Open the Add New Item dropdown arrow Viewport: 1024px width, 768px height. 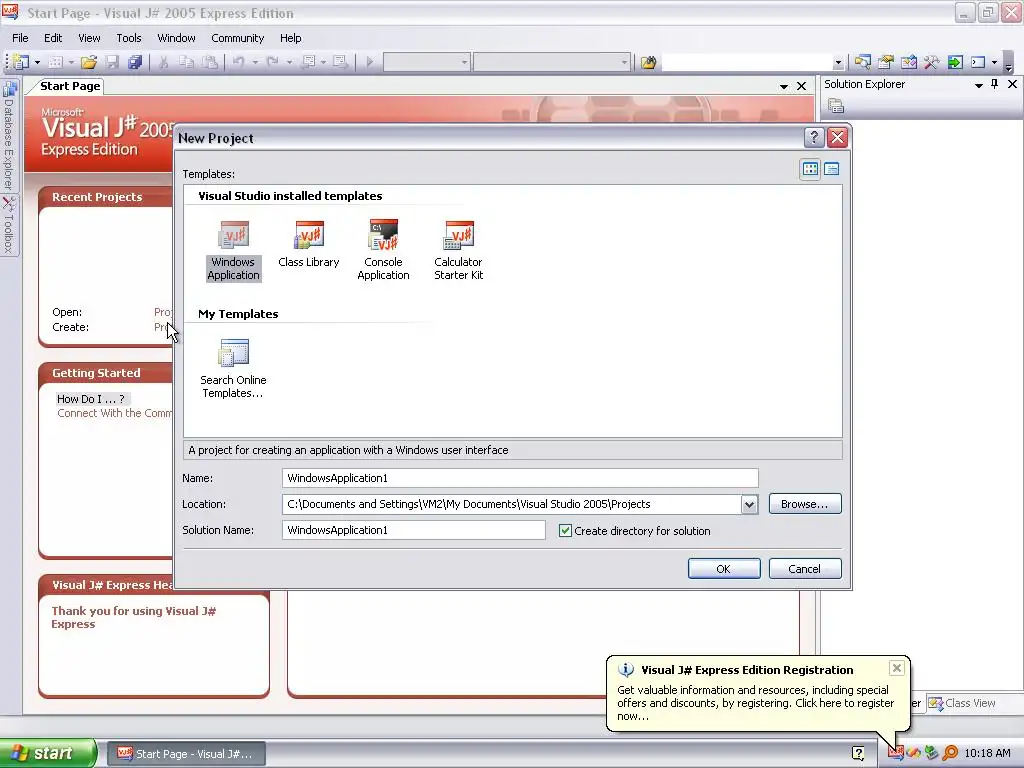pos(71,63)
